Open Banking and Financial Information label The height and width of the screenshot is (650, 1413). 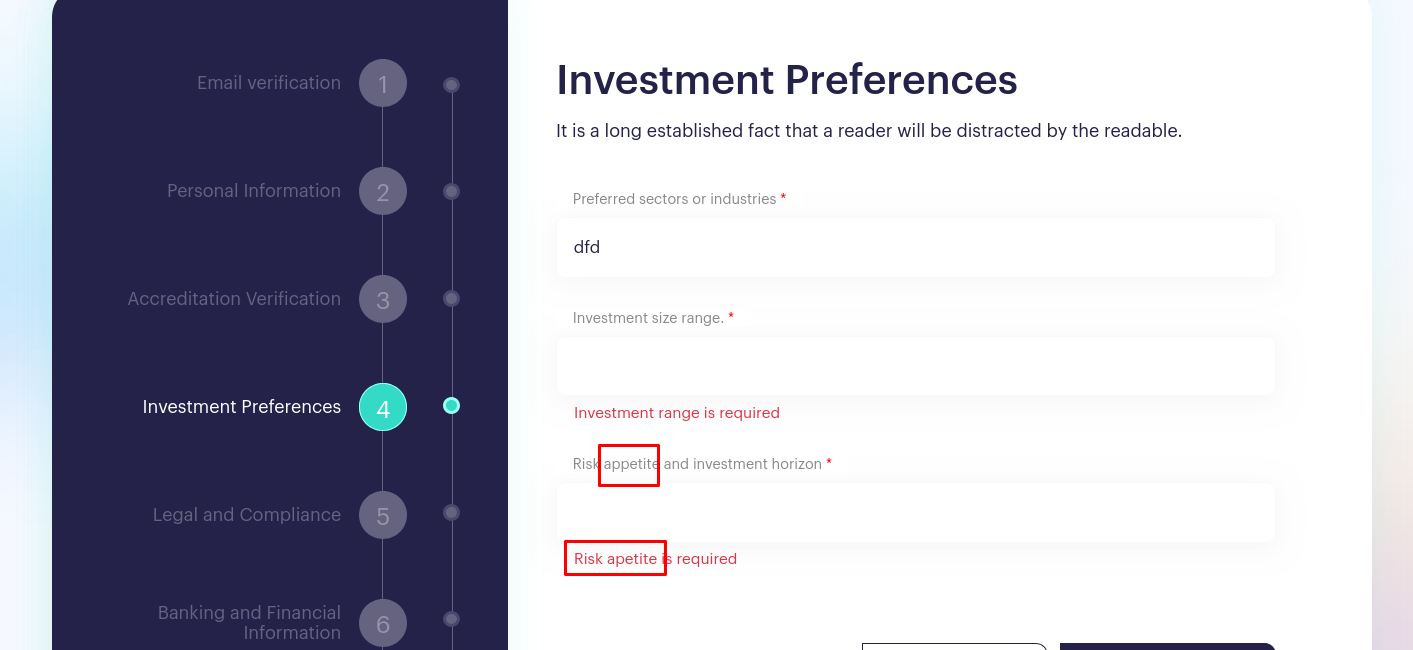pos(249,622)
